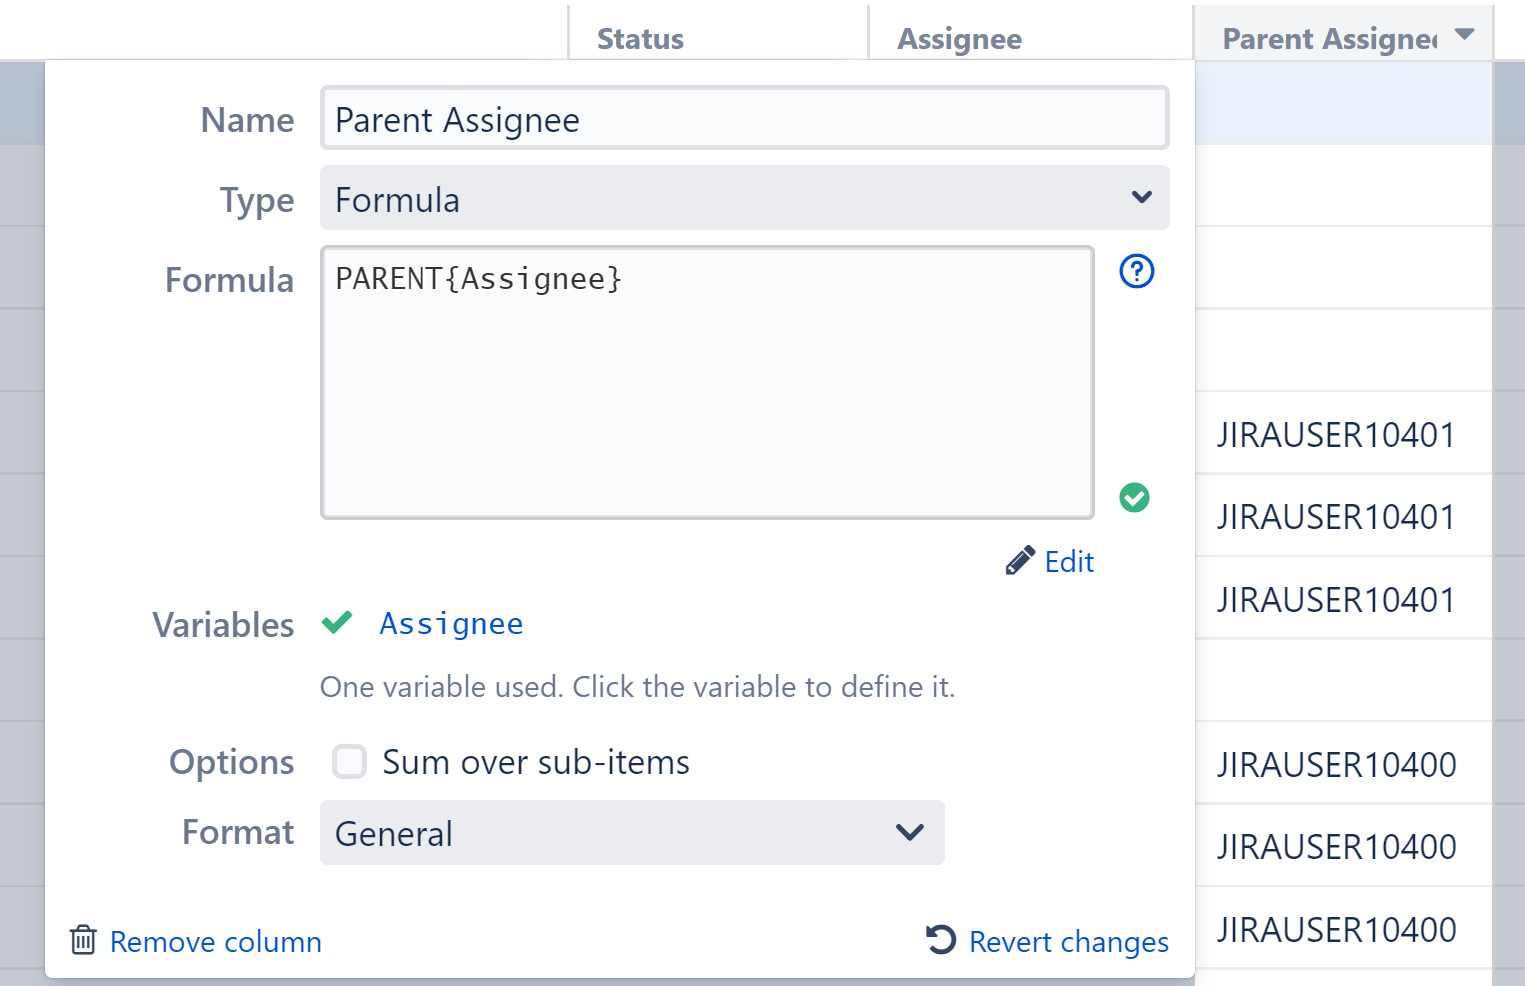Select the Assignee column header
The width and height of the screenshot is (1525, 986).
(x=959, y=38)
